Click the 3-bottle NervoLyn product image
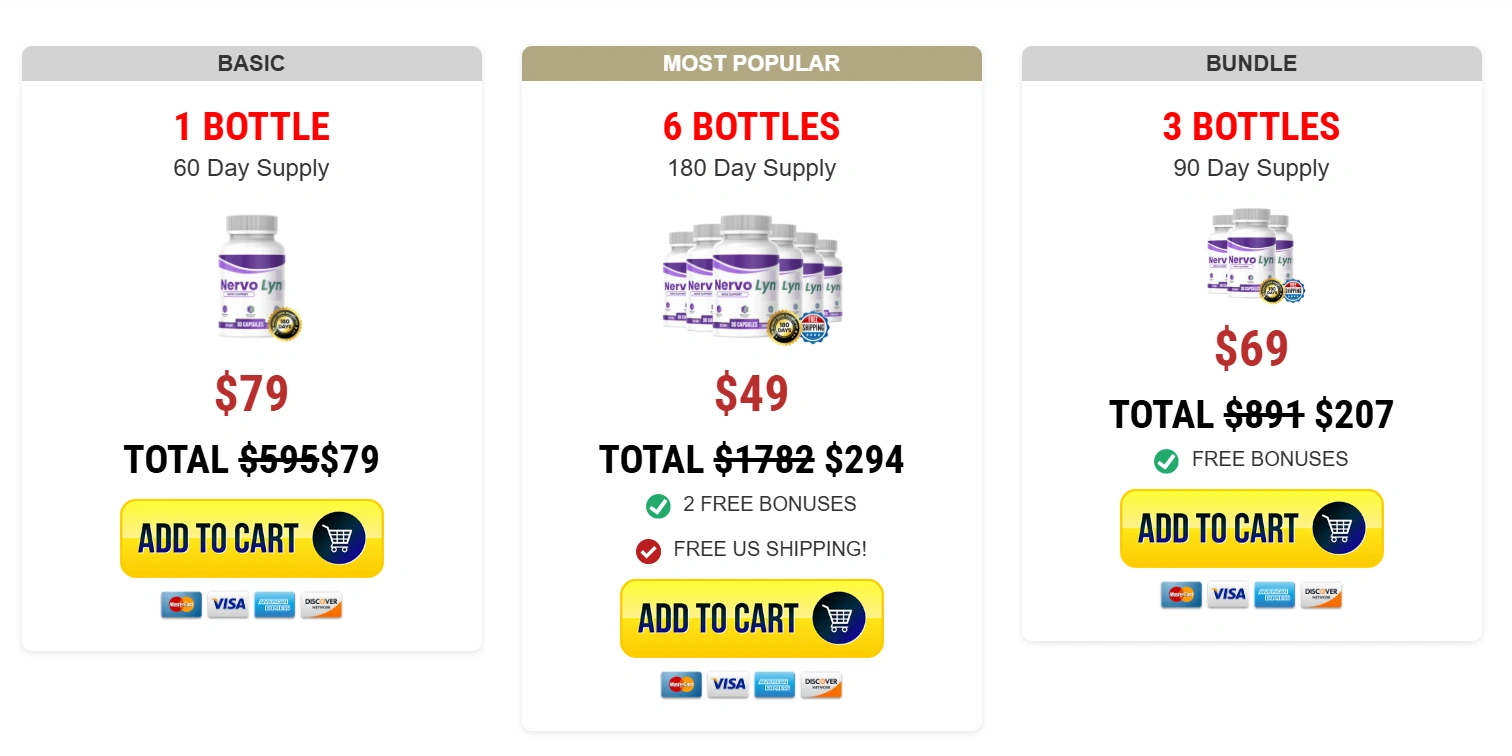This screenshot has height=756, width=1512. tap(1251, 255)
